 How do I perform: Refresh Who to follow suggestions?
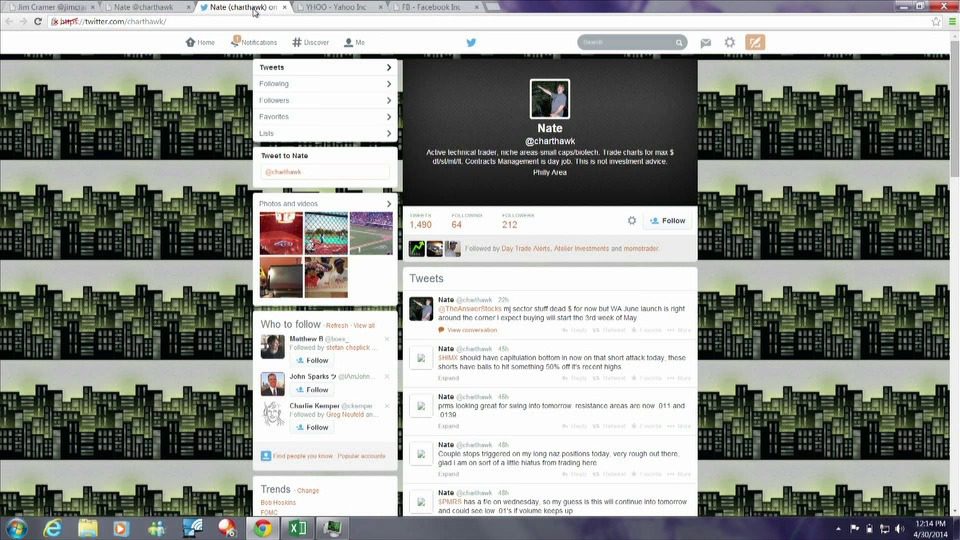pos(337,326)
